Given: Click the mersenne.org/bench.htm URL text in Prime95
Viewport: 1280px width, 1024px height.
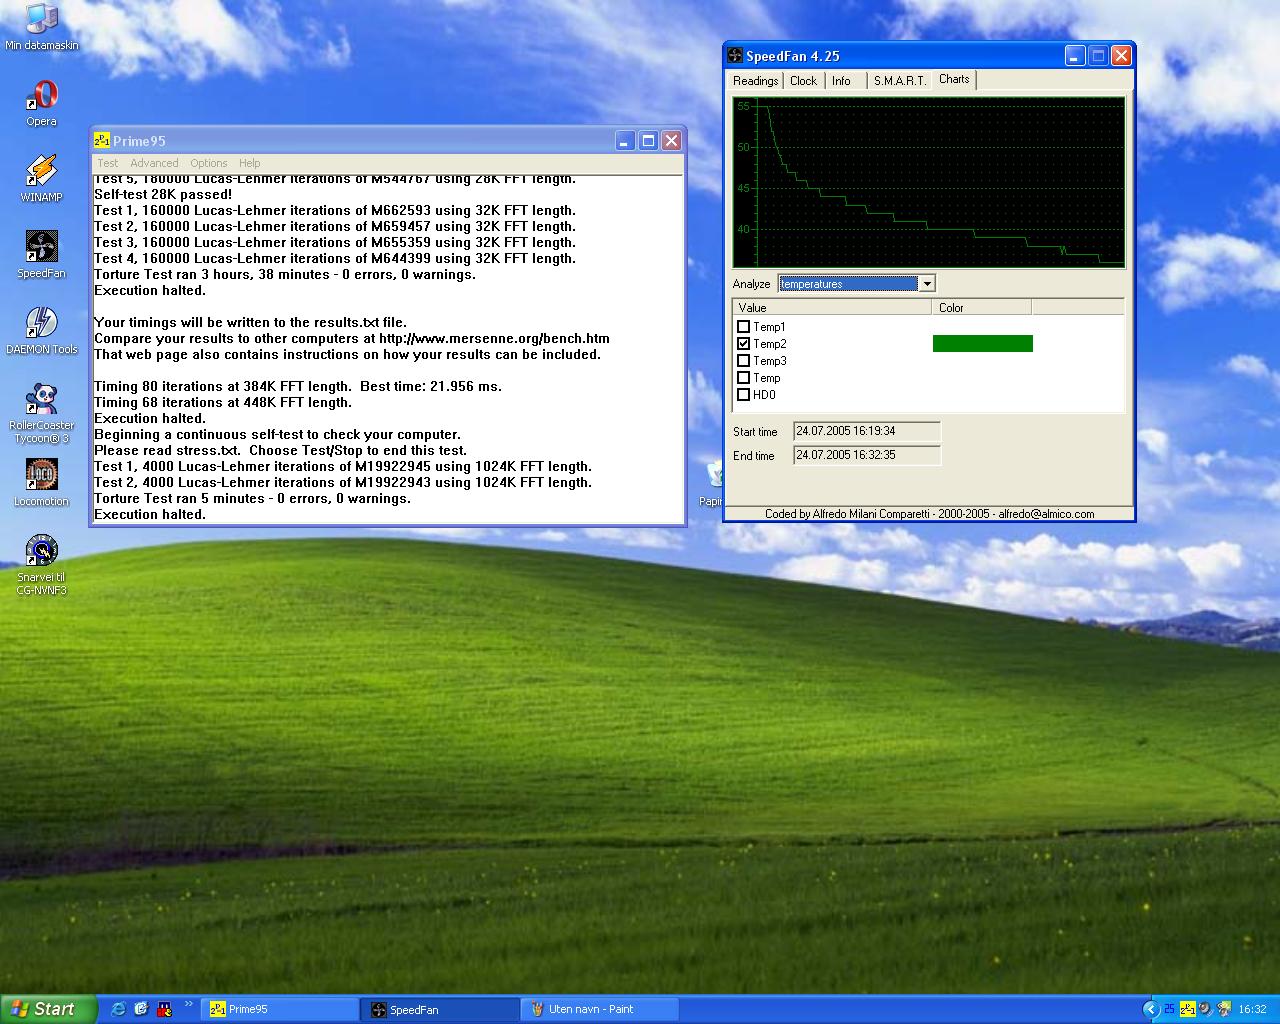Looking at the screenshot, I should 494,338.
